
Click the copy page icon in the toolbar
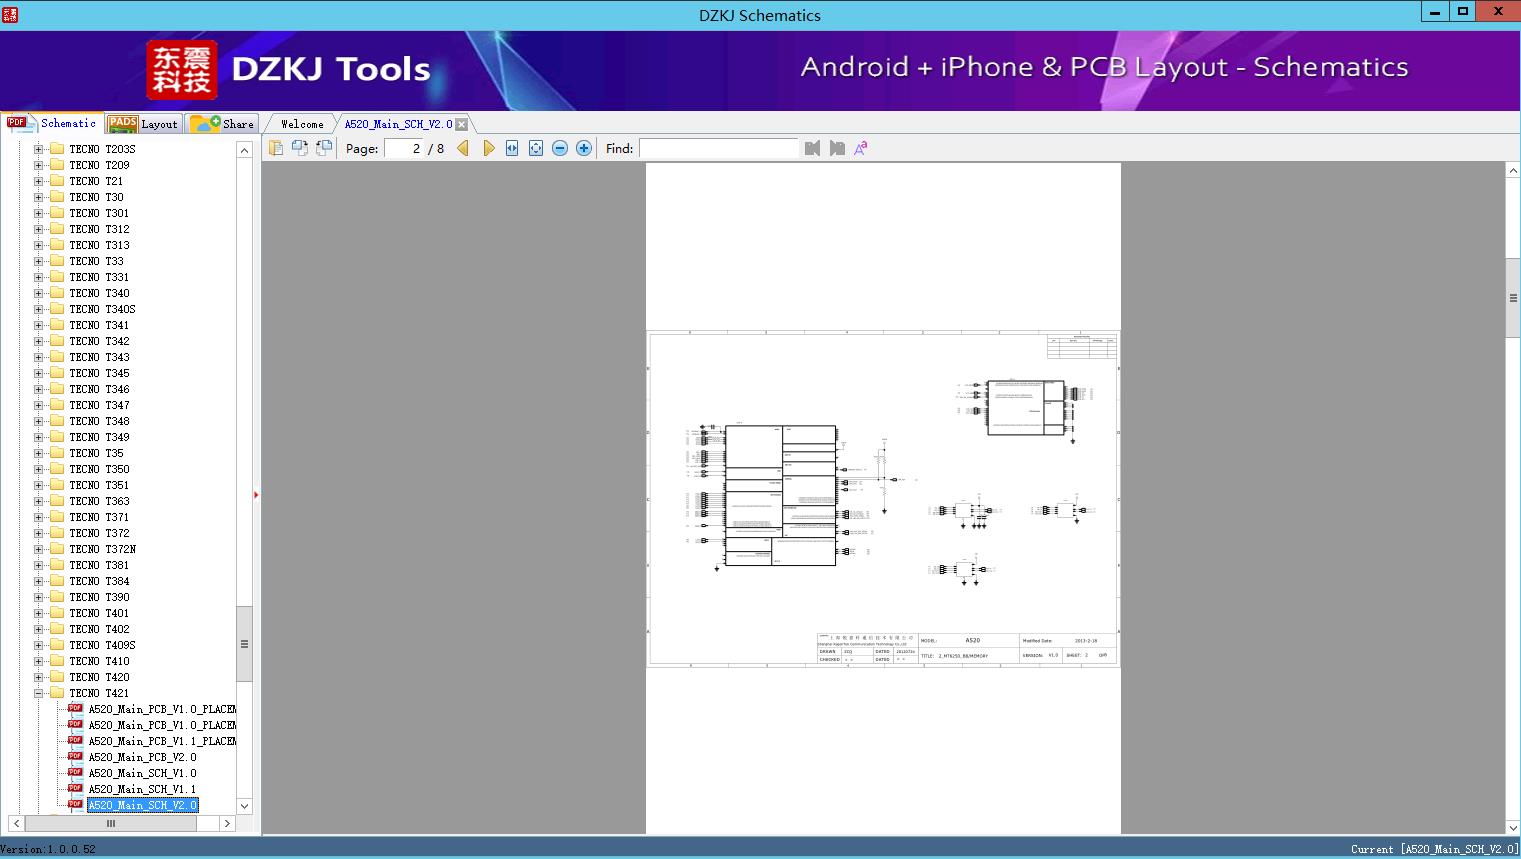pyautogui.click(x=276, y=148)
